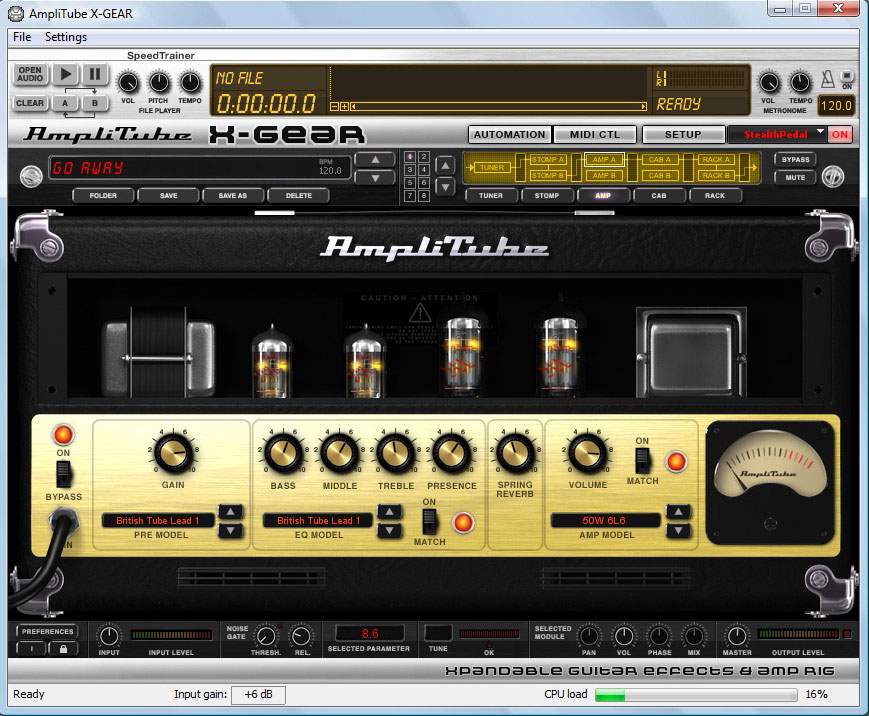Select the CAB A block in signal chain
The width and height of the screenshot is (869, 716).
coord(660,160)
